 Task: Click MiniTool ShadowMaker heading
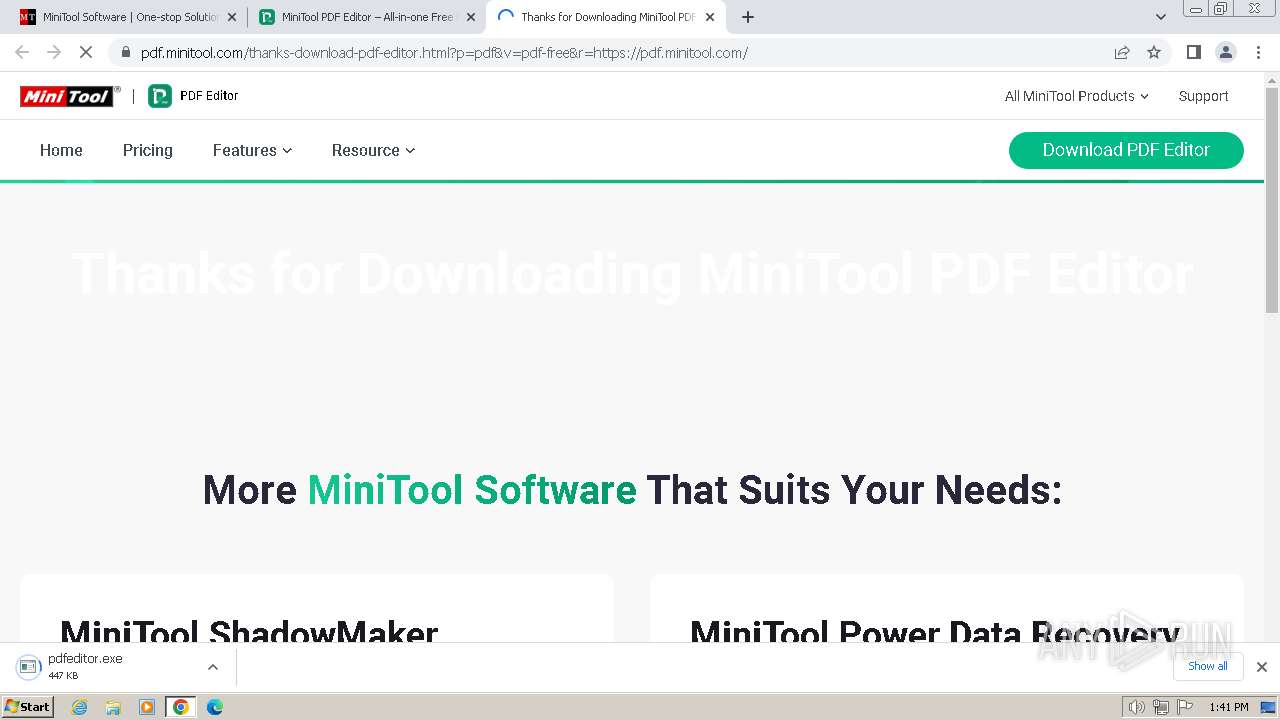tap(249, 631)
